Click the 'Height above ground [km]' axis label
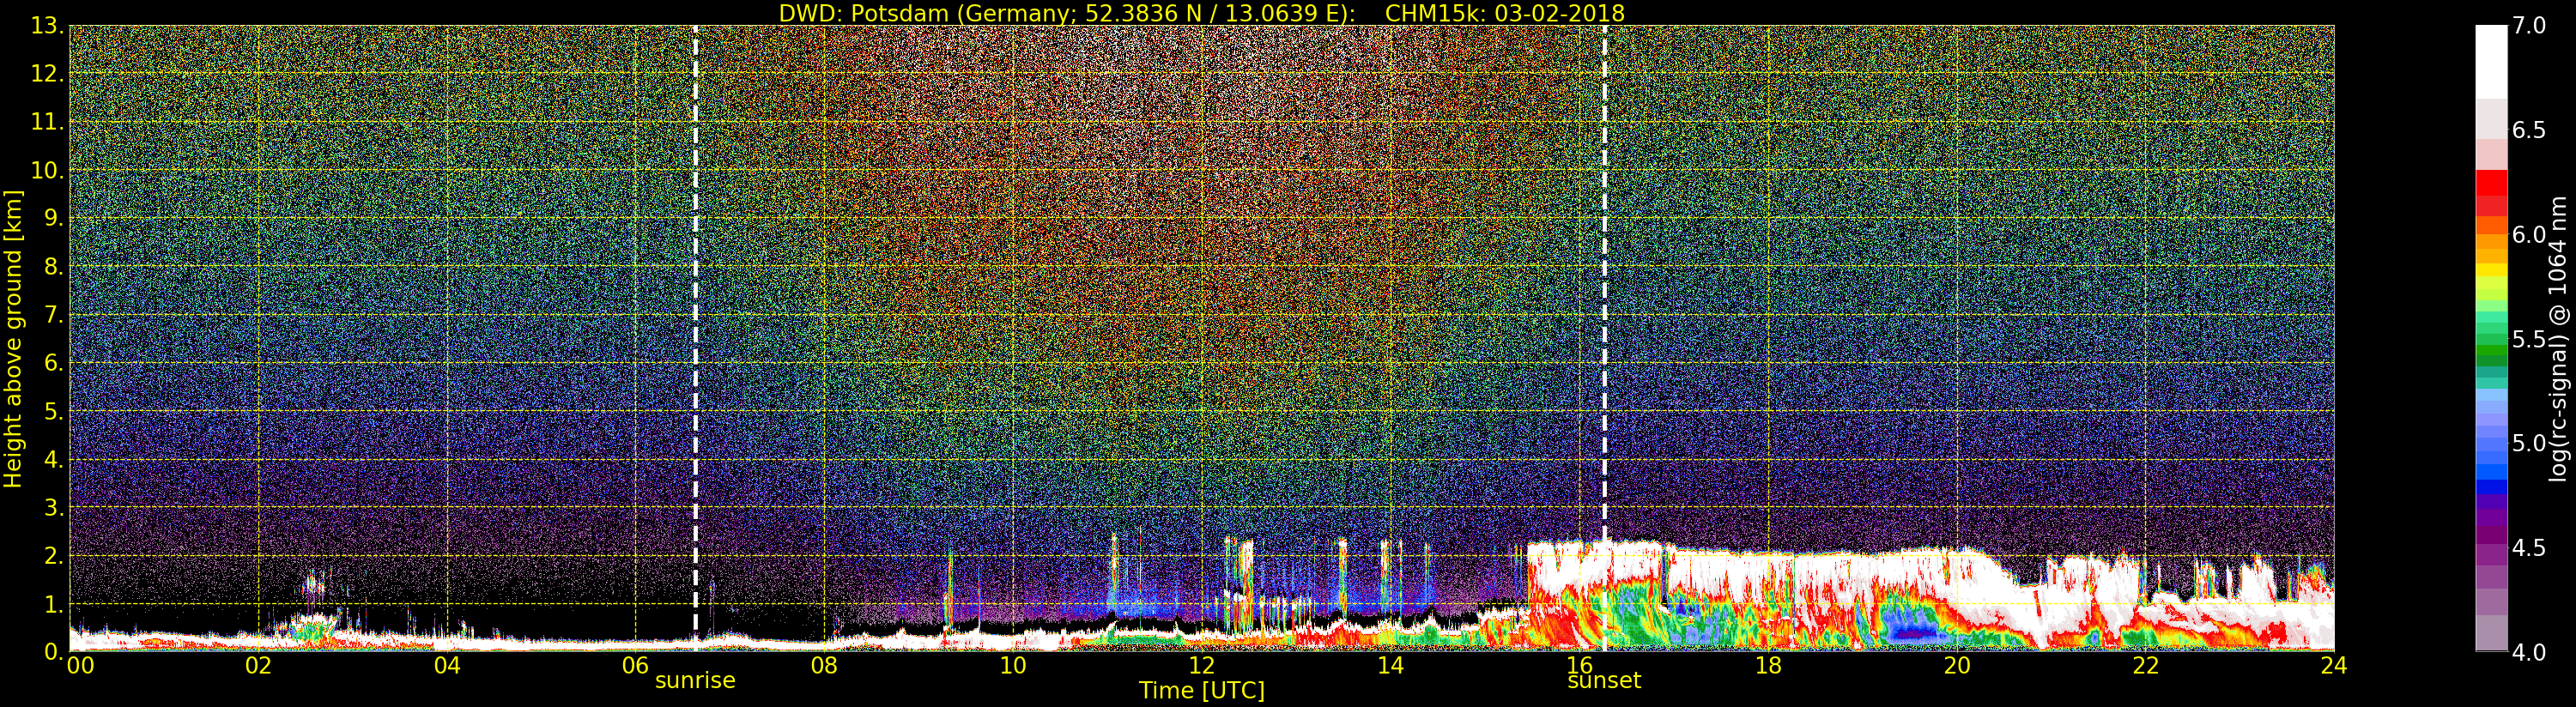 13,339
